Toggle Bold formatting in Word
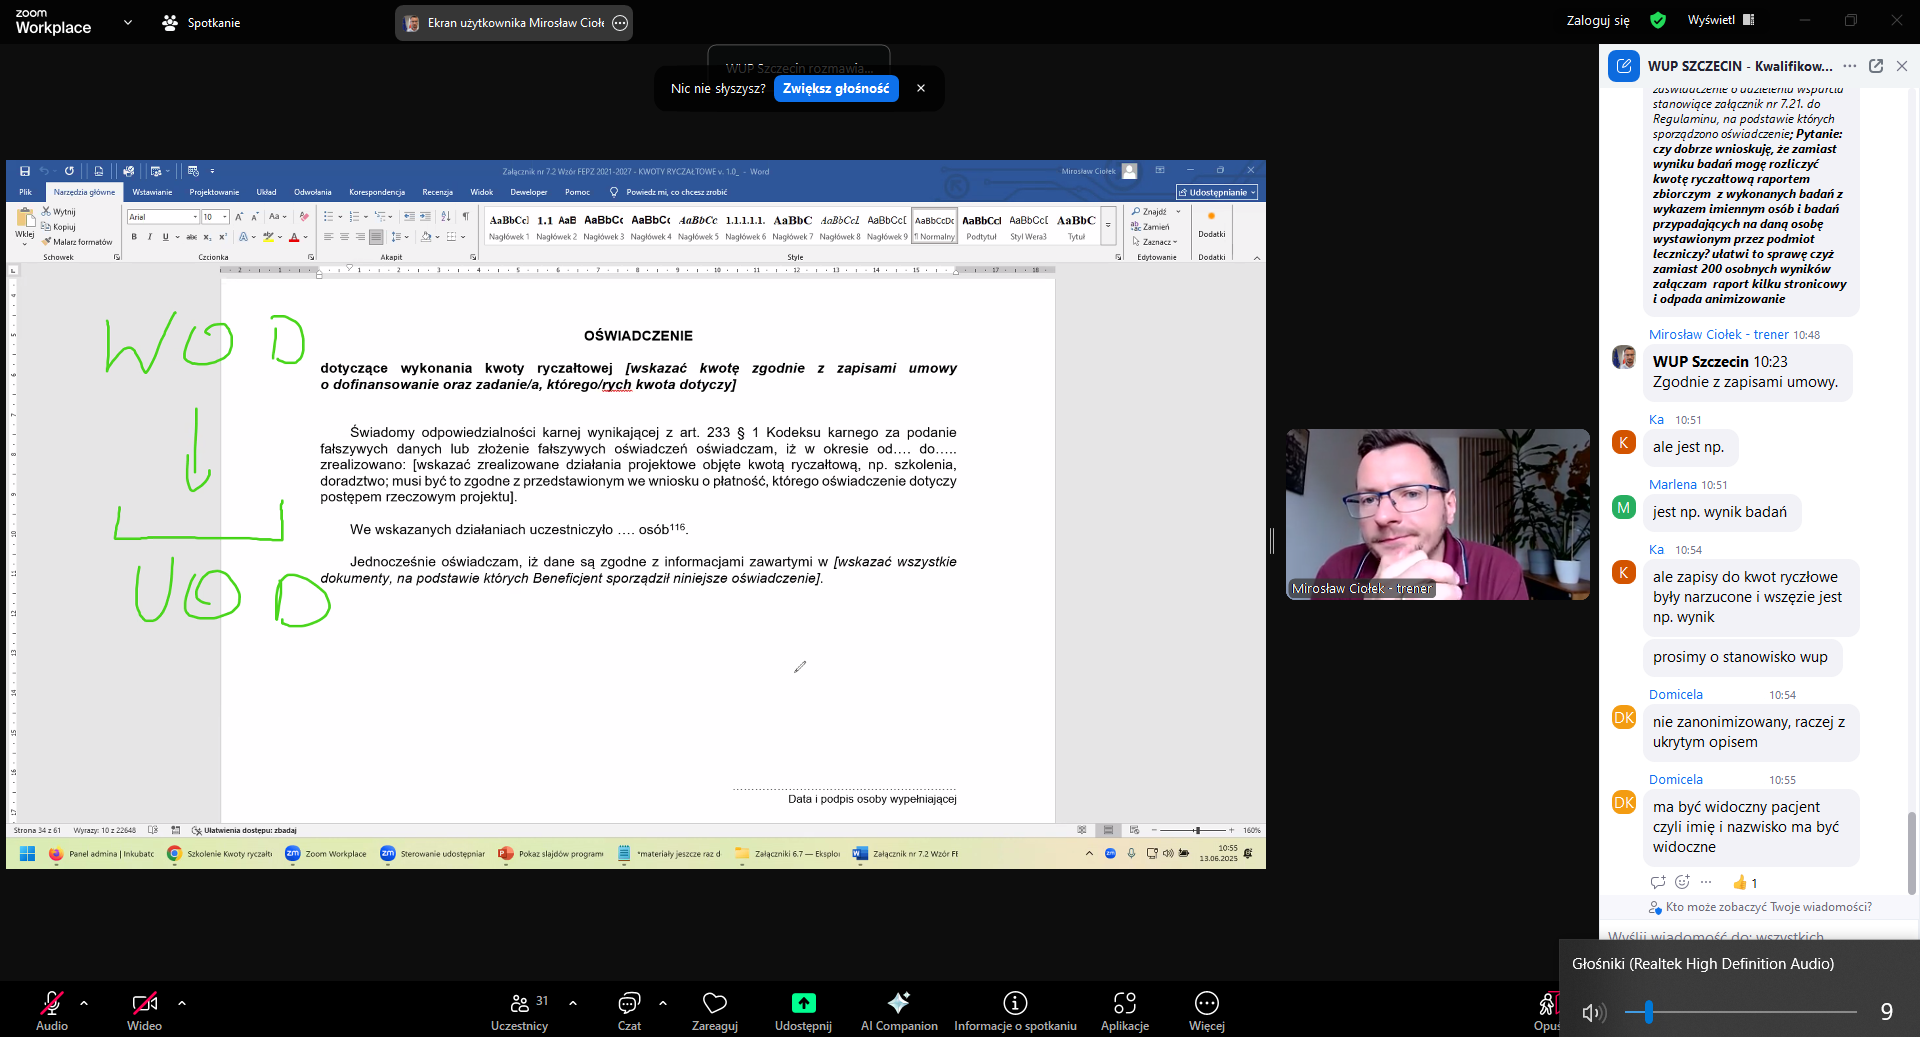Screen dimensions: 1920x1037 134,237
